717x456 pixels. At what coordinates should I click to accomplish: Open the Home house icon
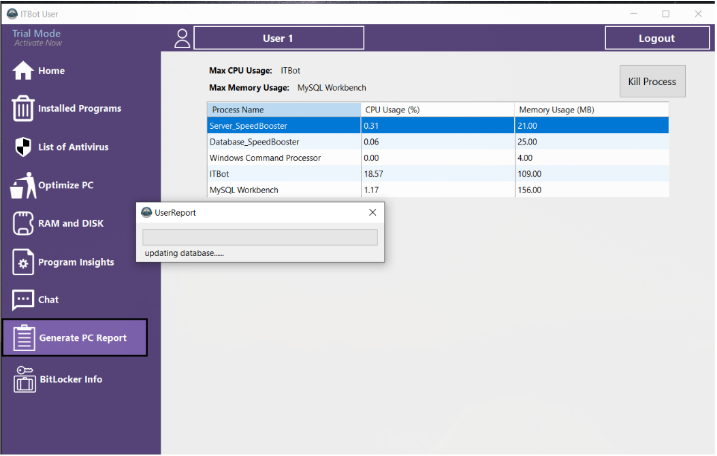tap(23, 71)
